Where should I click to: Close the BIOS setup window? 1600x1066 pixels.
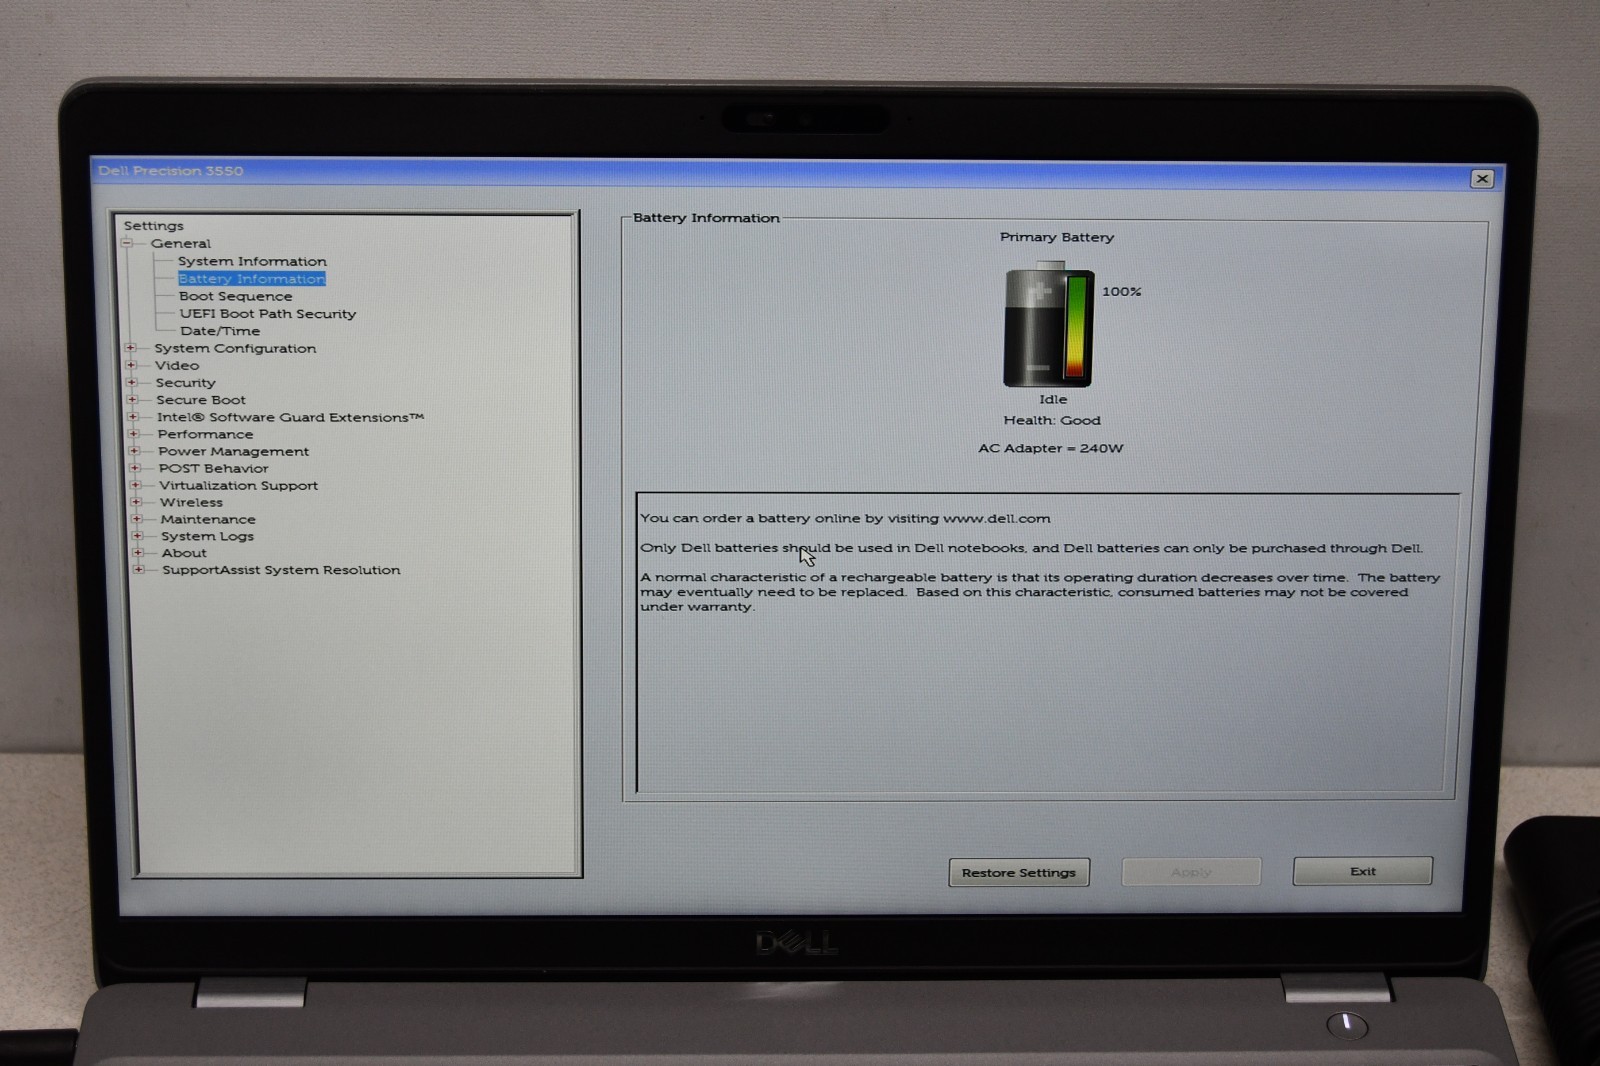coord(1482,178)
